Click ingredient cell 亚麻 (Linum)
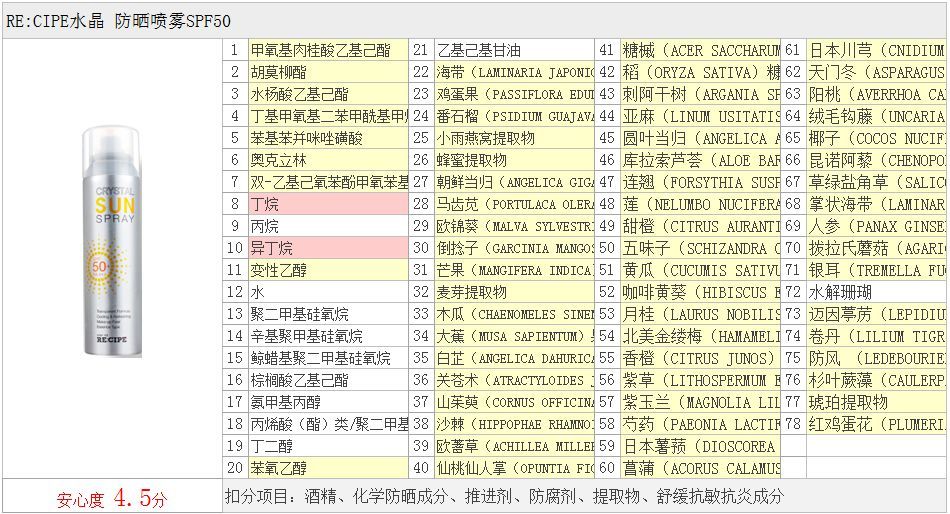The image size is (950, 514). pos(700,116)
